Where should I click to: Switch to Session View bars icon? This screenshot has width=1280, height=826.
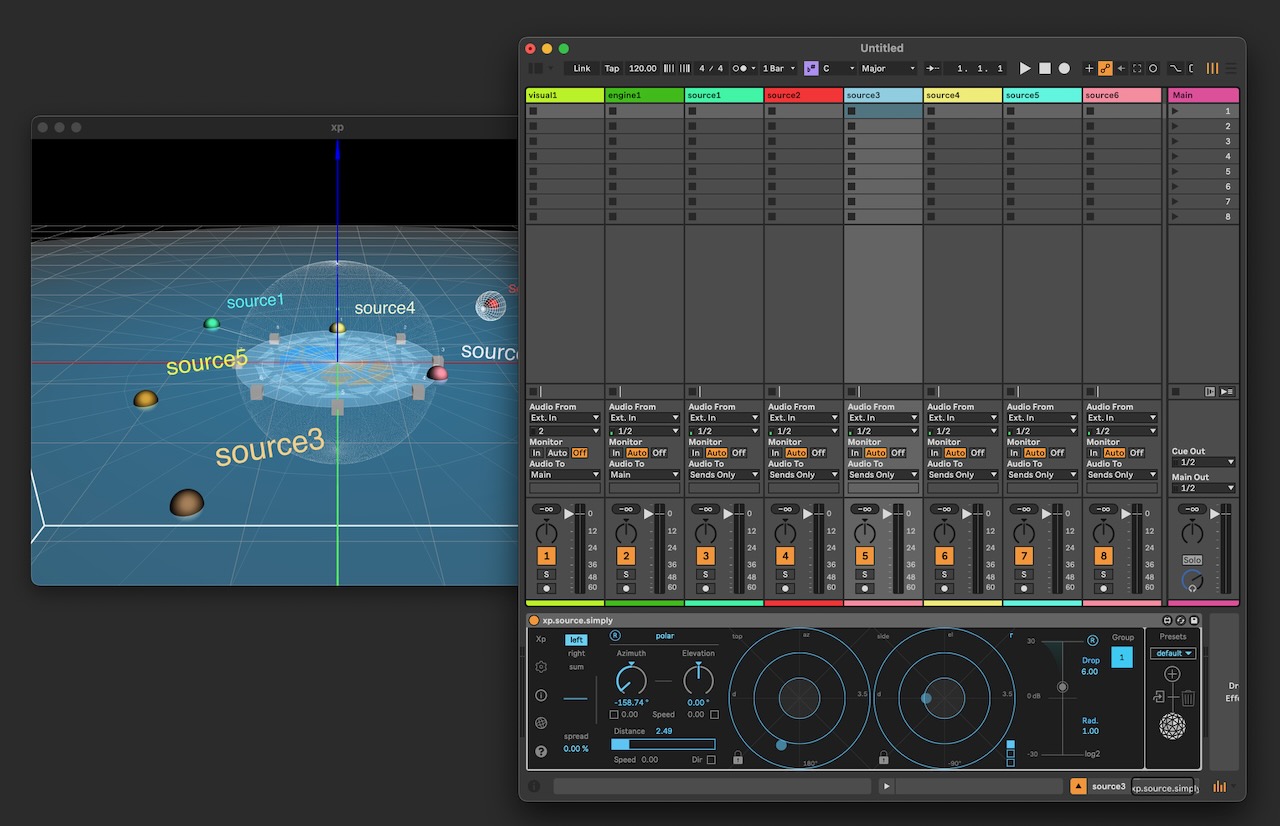tap(1213, 68)
